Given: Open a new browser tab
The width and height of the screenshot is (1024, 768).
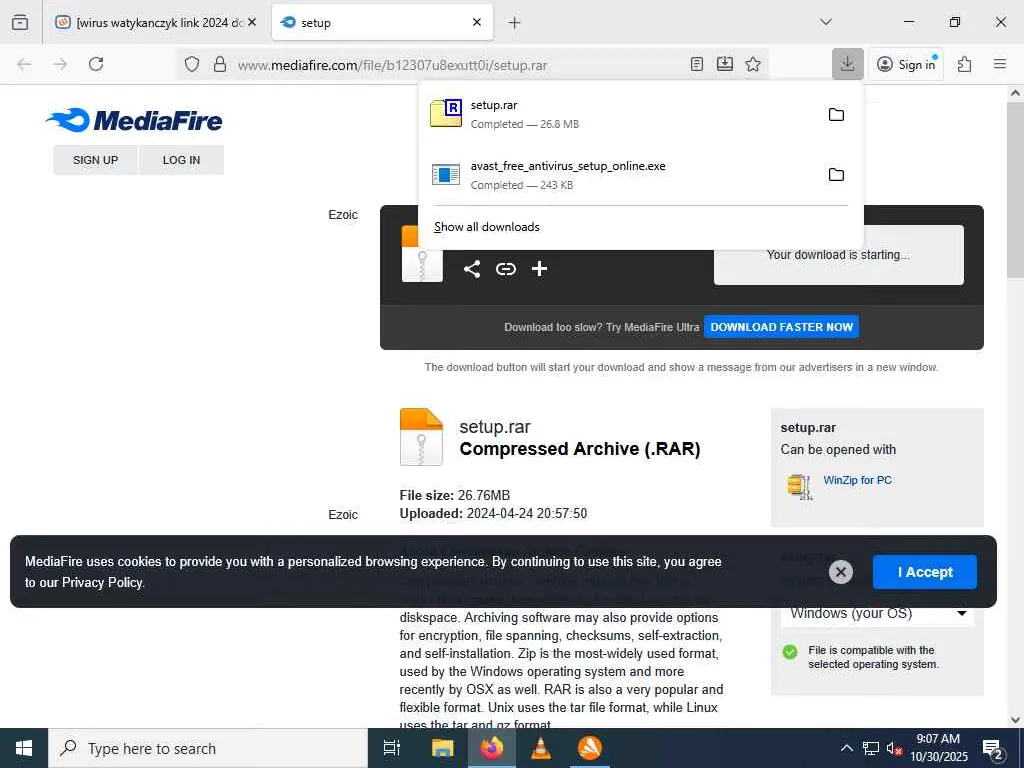Looking at the screenshot, I should pos(515,23).
